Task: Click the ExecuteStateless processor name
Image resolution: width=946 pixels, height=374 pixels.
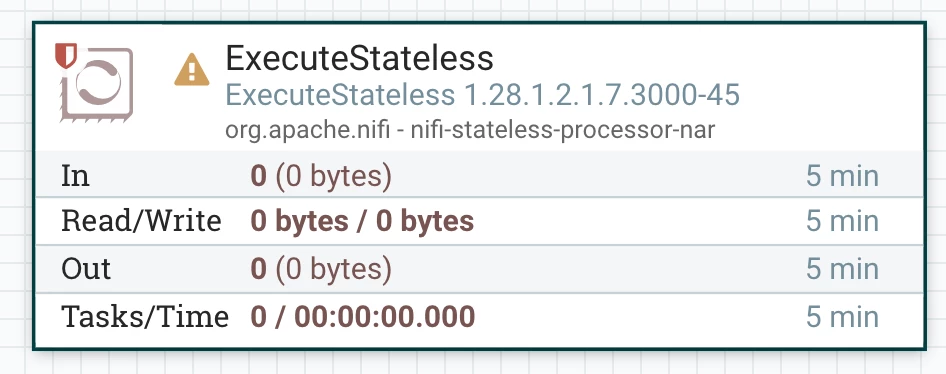Action: coord(360,59)
